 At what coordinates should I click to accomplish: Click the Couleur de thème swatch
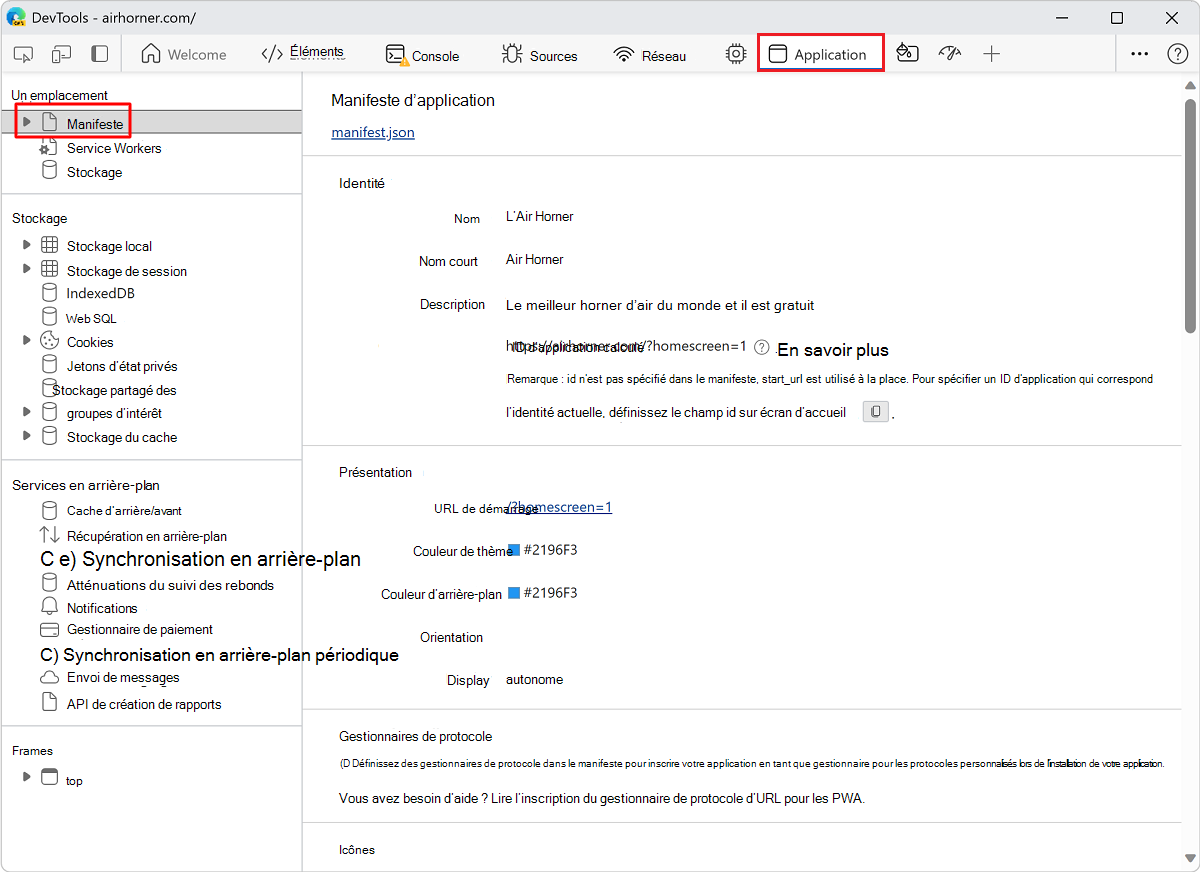[514, 550]
